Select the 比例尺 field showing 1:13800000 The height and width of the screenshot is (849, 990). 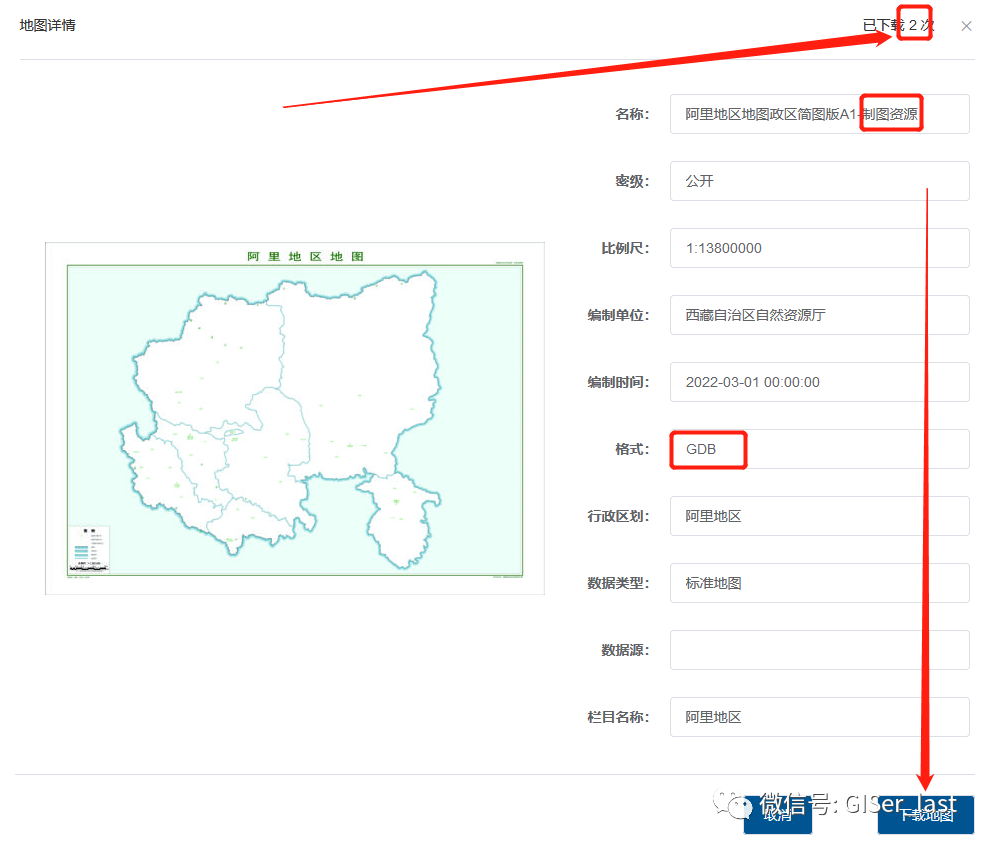[820, 248]
